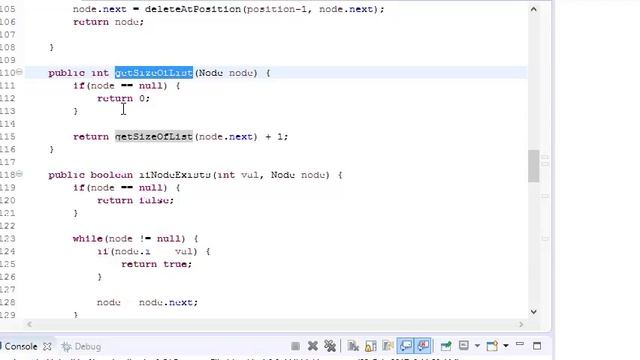The height and width of the screenshot is (360, 640).
Task: Click overview ruler marker near line 123
Action: [x=545, y=238]
